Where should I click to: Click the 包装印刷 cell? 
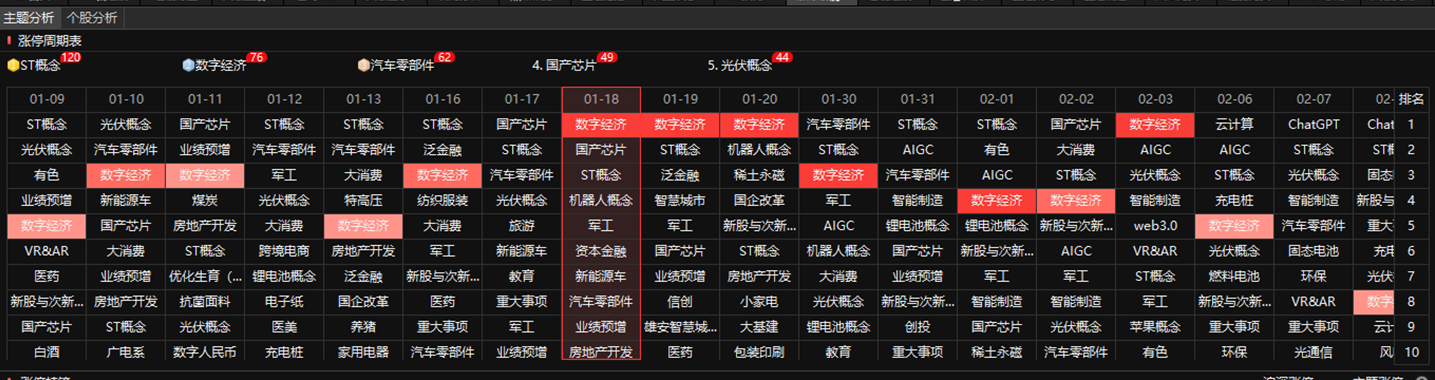coord(759,352)
